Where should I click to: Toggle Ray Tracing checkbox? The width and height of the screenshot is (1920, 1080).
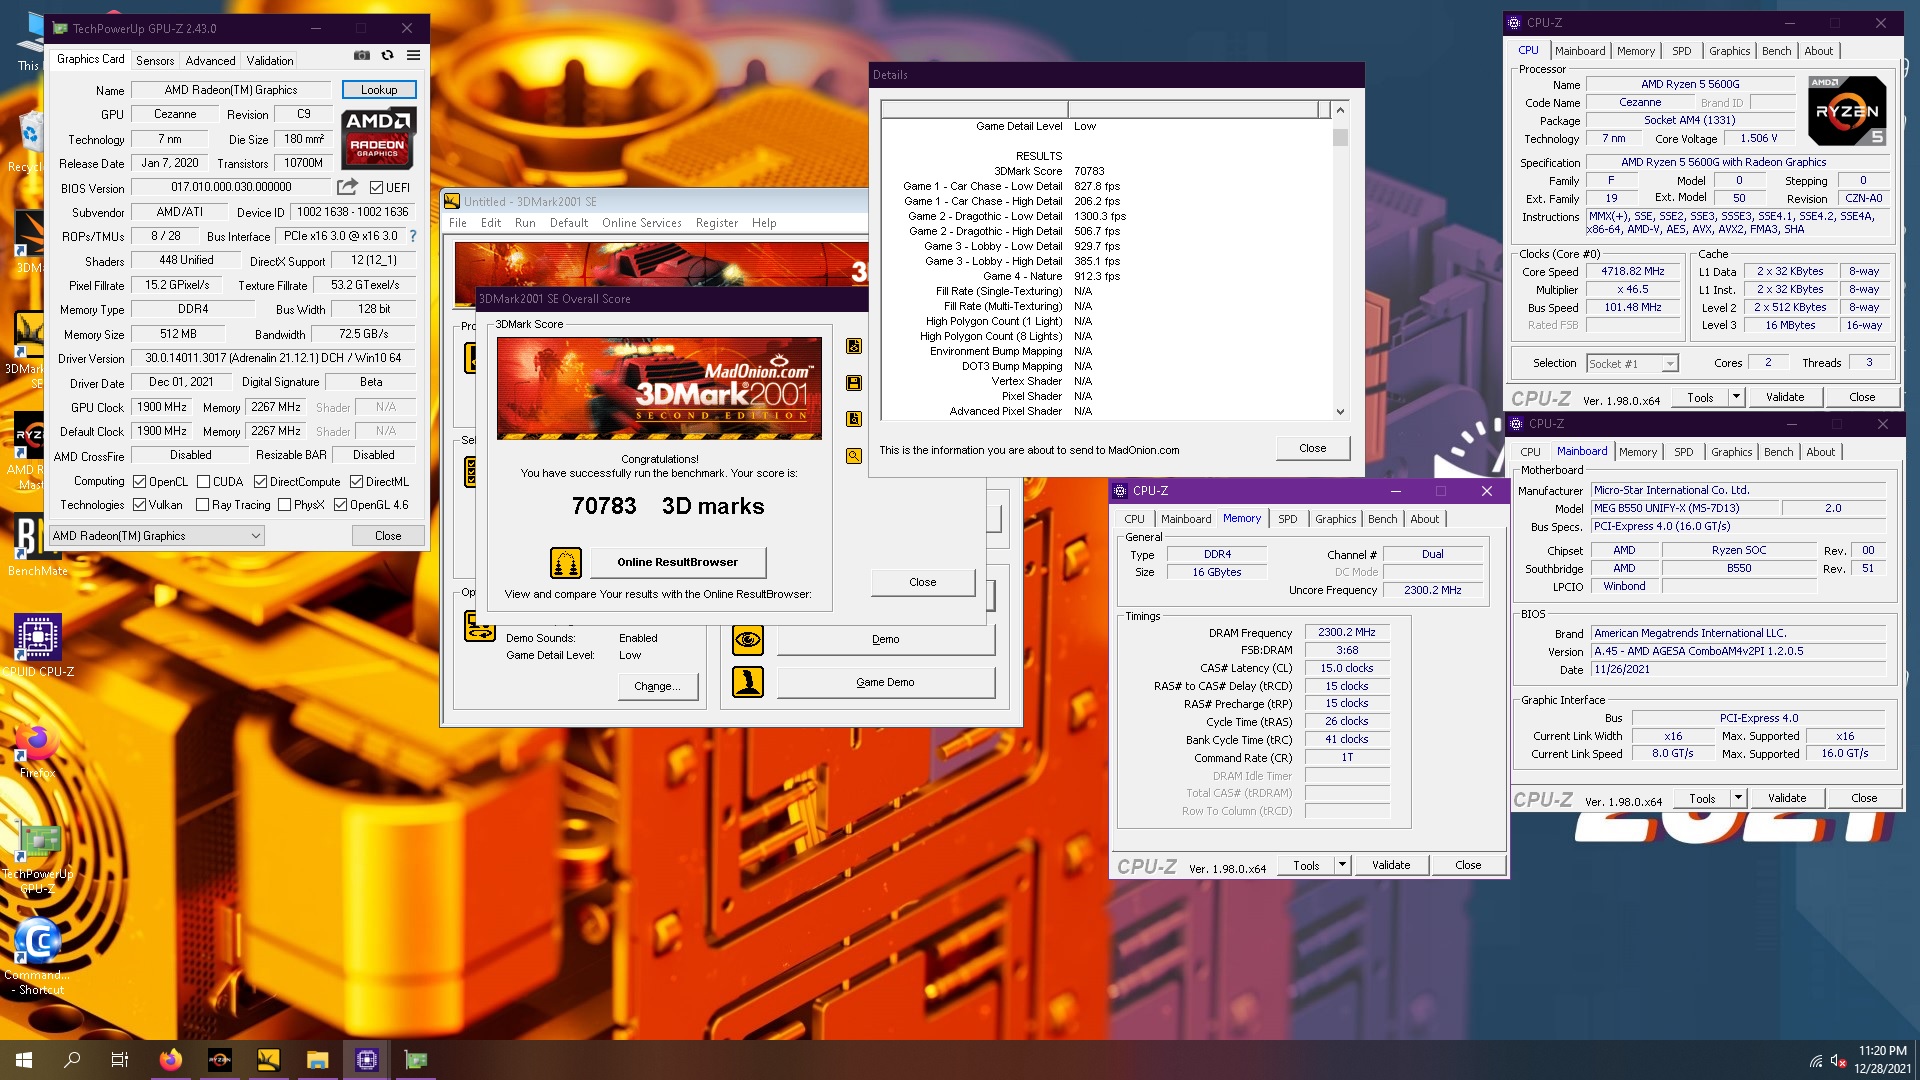click(x=202, y=505)
